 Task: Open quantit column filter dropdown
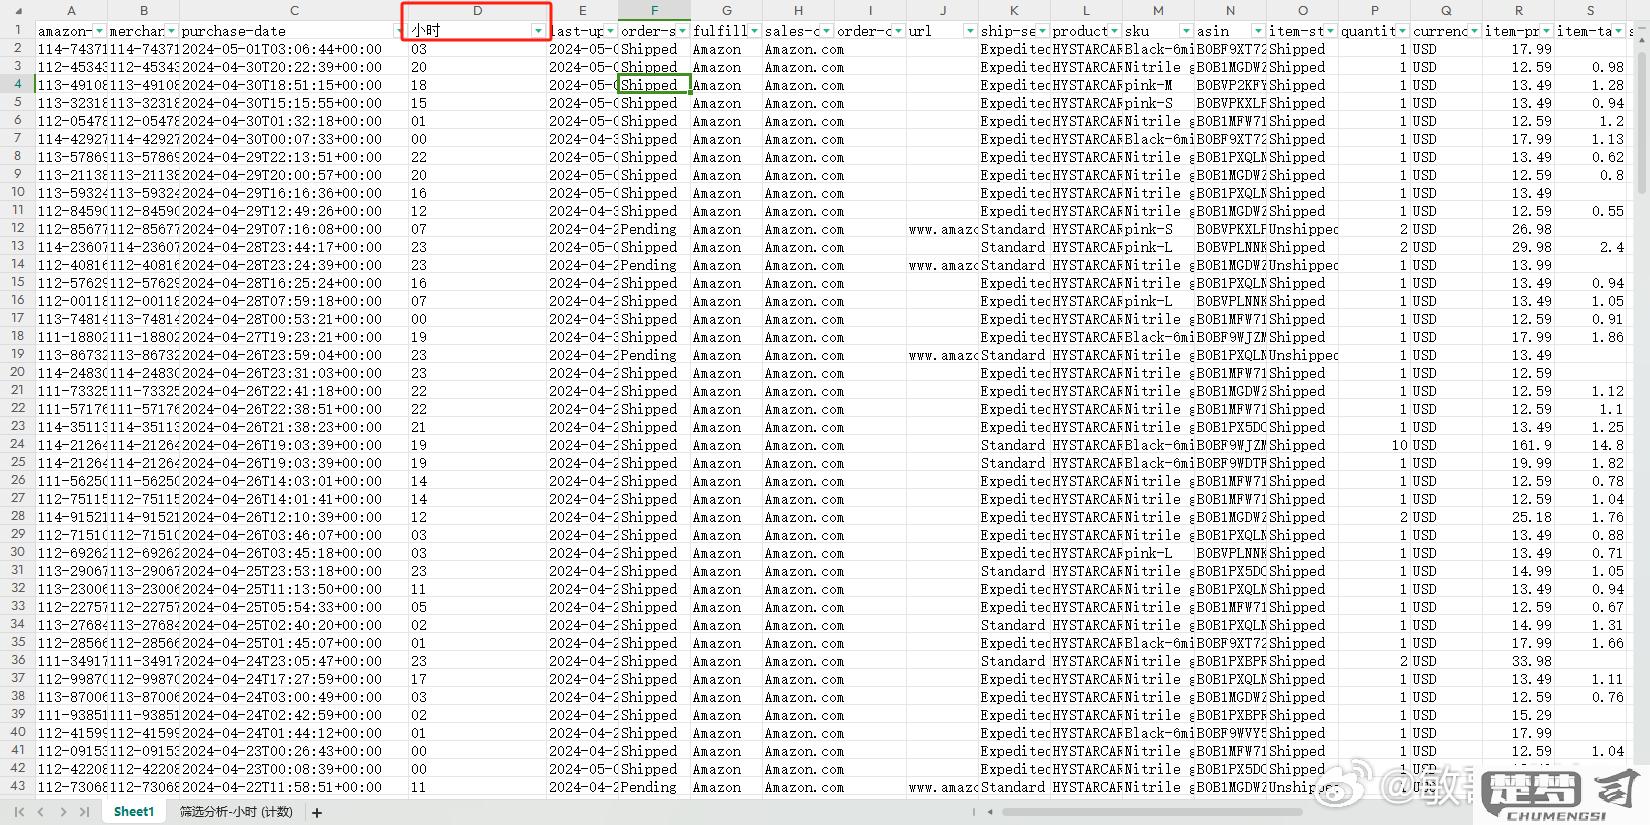pos(1402,31)
